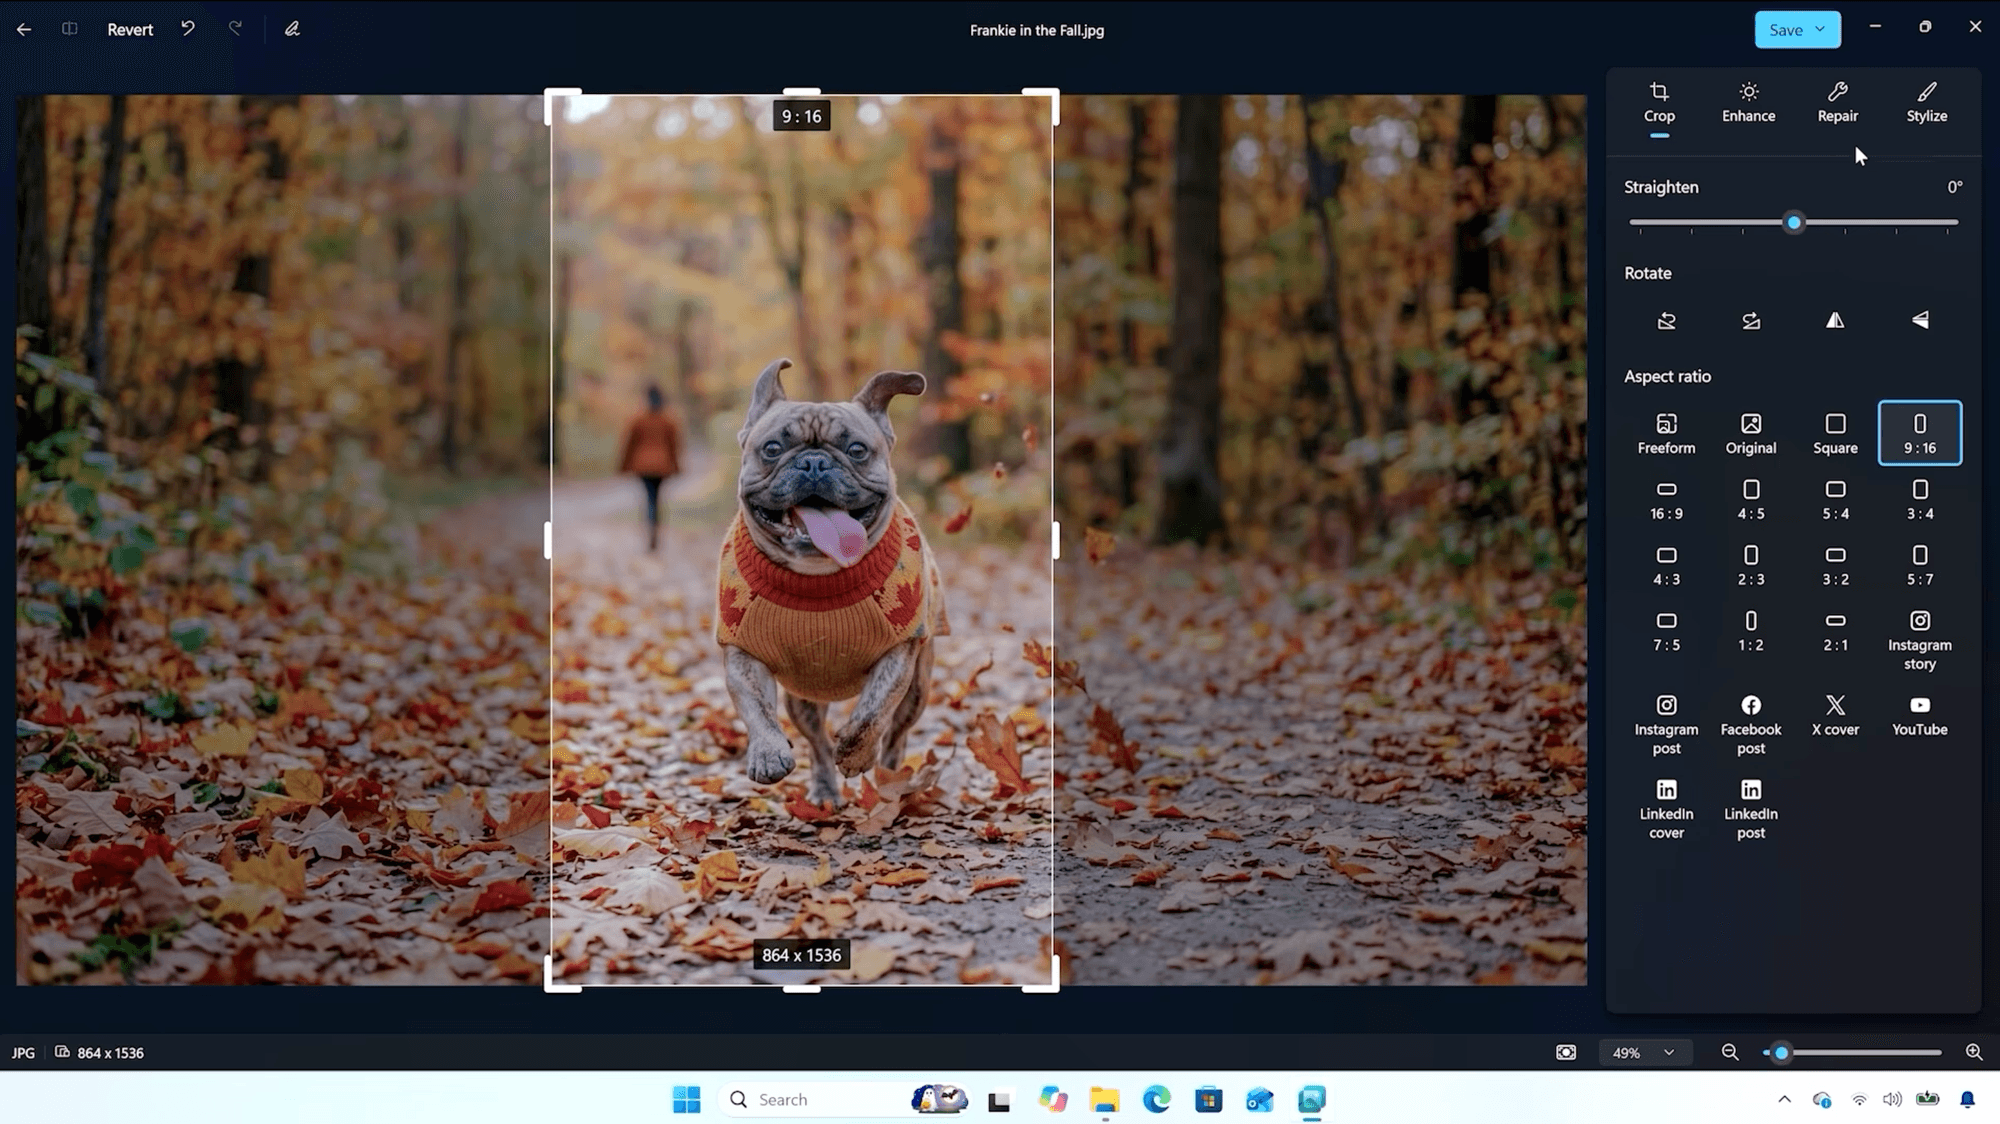Select the X cover preset
This screenshot has height=1124, width=2000.
(x=1835, y=716)
